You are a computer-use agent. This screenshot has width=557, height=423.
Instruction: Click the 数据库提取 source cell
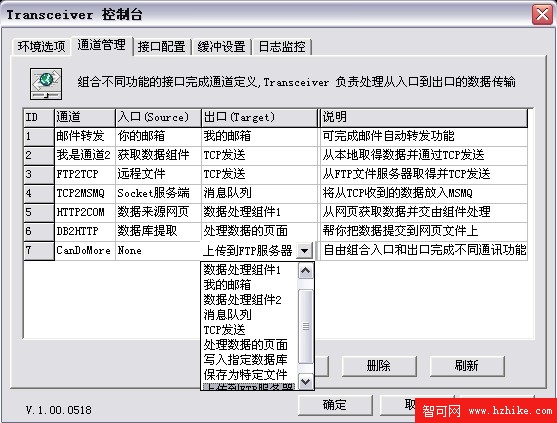(158, 232)
